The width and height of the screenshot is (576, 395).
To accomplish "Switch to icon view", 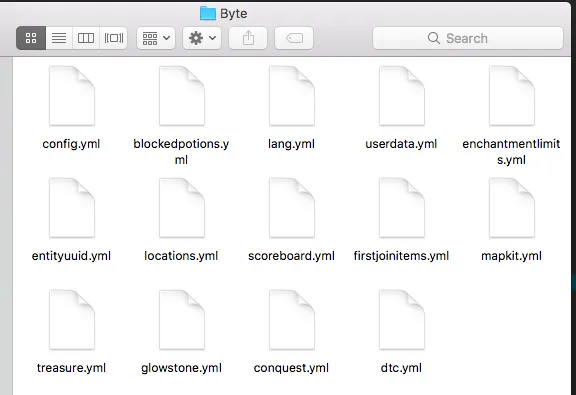I will coord(31,38).
